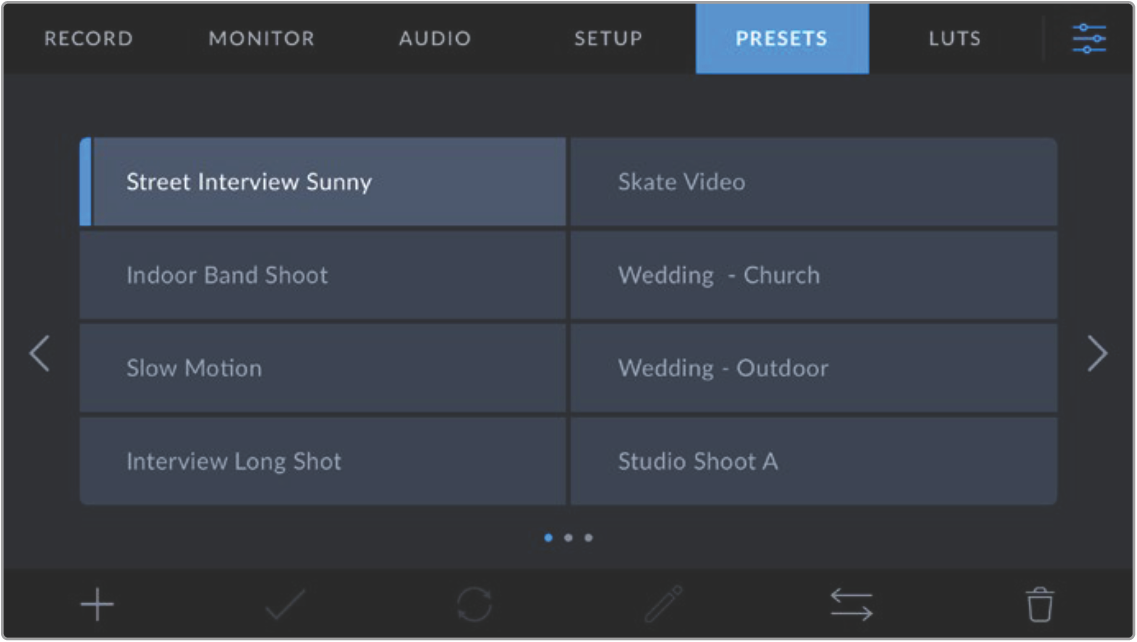Tap the edit preset pencil icon
Image resolution: width=1137 pixels, height=642 pixels.
tap(663, 605)
